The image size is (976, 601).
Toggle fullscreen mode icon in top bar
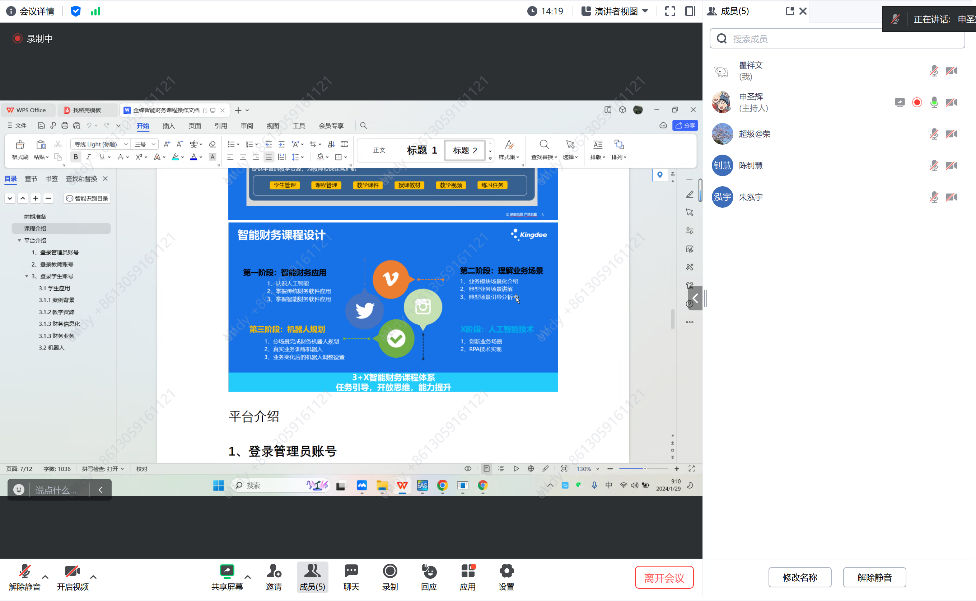coord(690,11)
